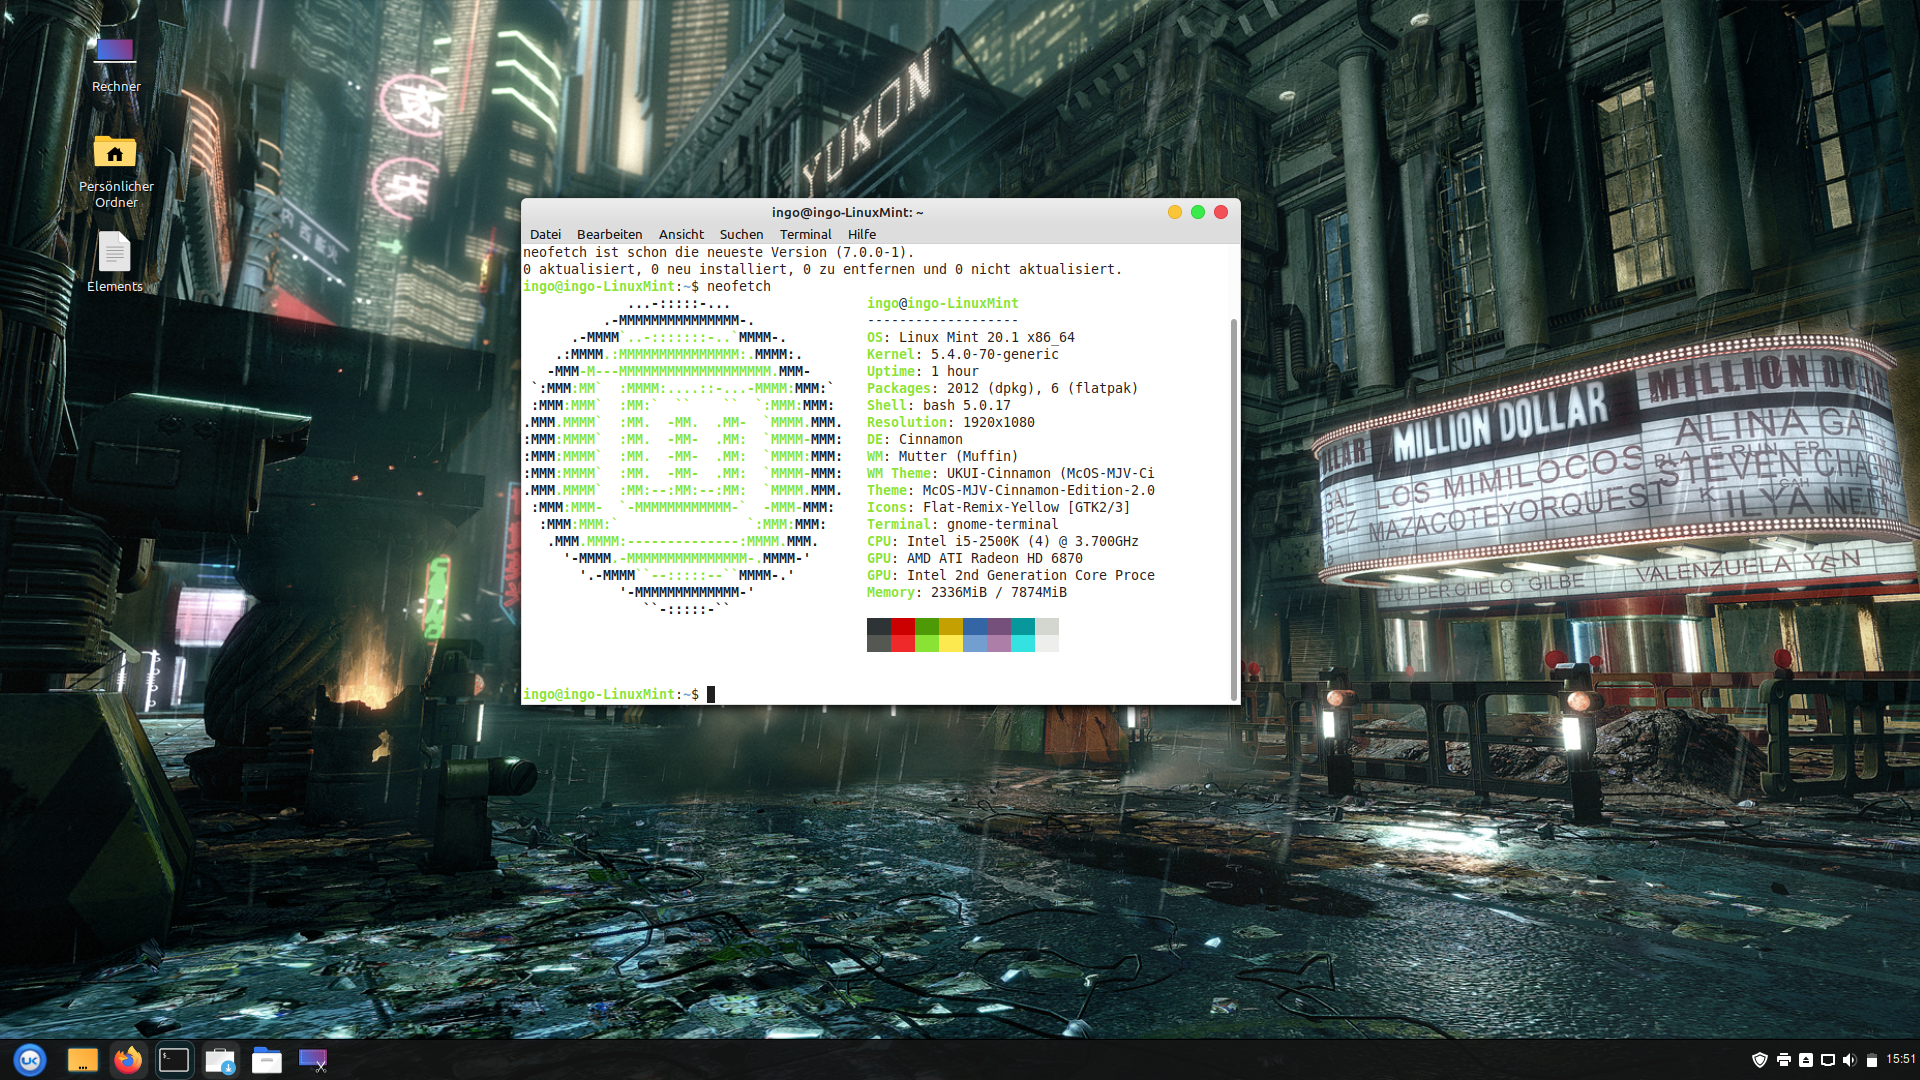Viewport: 1920px width, 1080px height.
Task: Open the printer tray icon
Action: pos(1783,1060)
